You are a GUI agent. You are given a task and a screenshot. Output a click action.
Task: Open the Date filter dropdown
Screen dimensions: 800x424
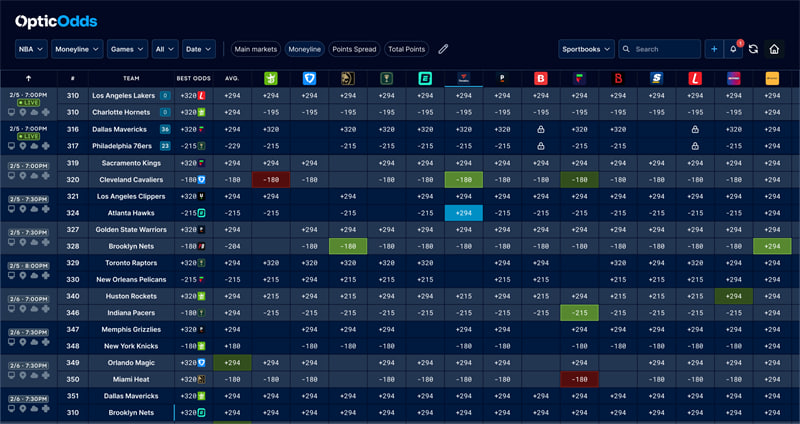click(198, 48)
